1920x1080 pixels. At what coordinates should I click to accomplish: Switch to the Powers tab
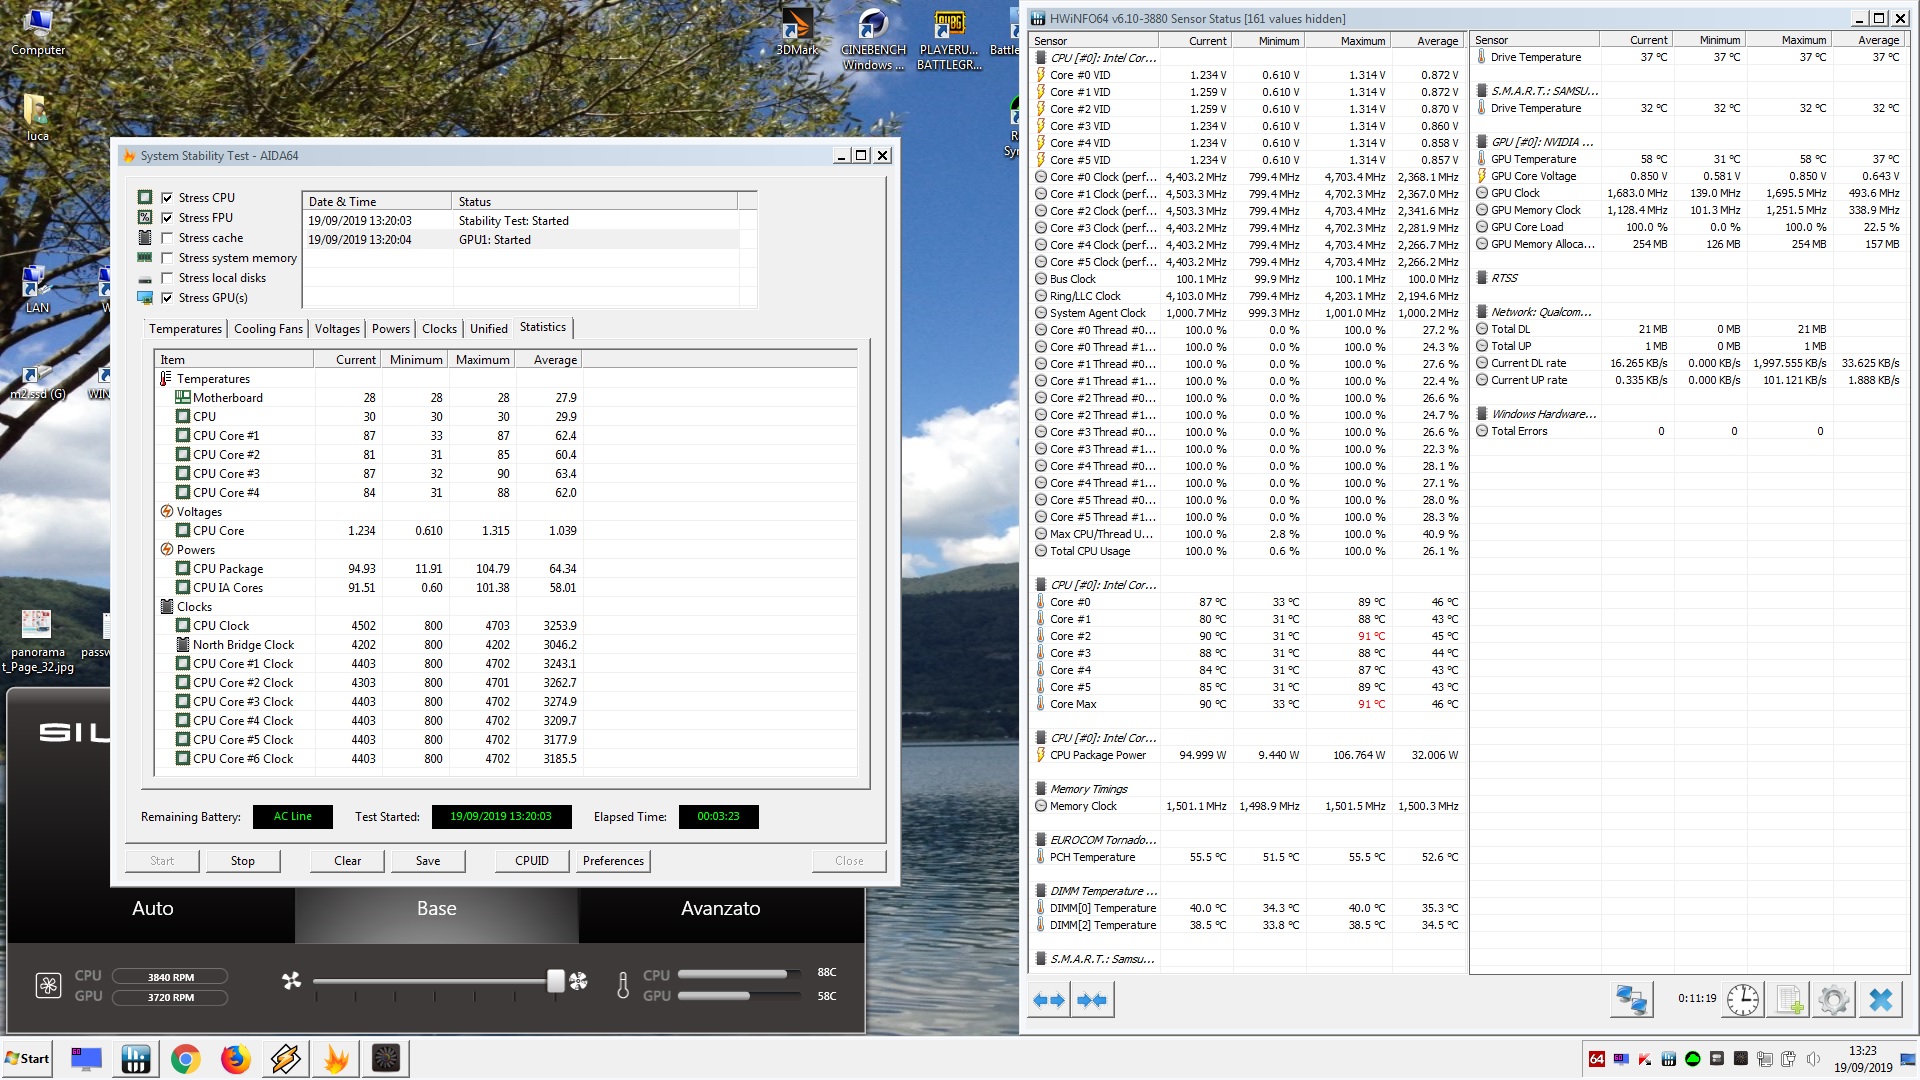[x=391, y=329]
